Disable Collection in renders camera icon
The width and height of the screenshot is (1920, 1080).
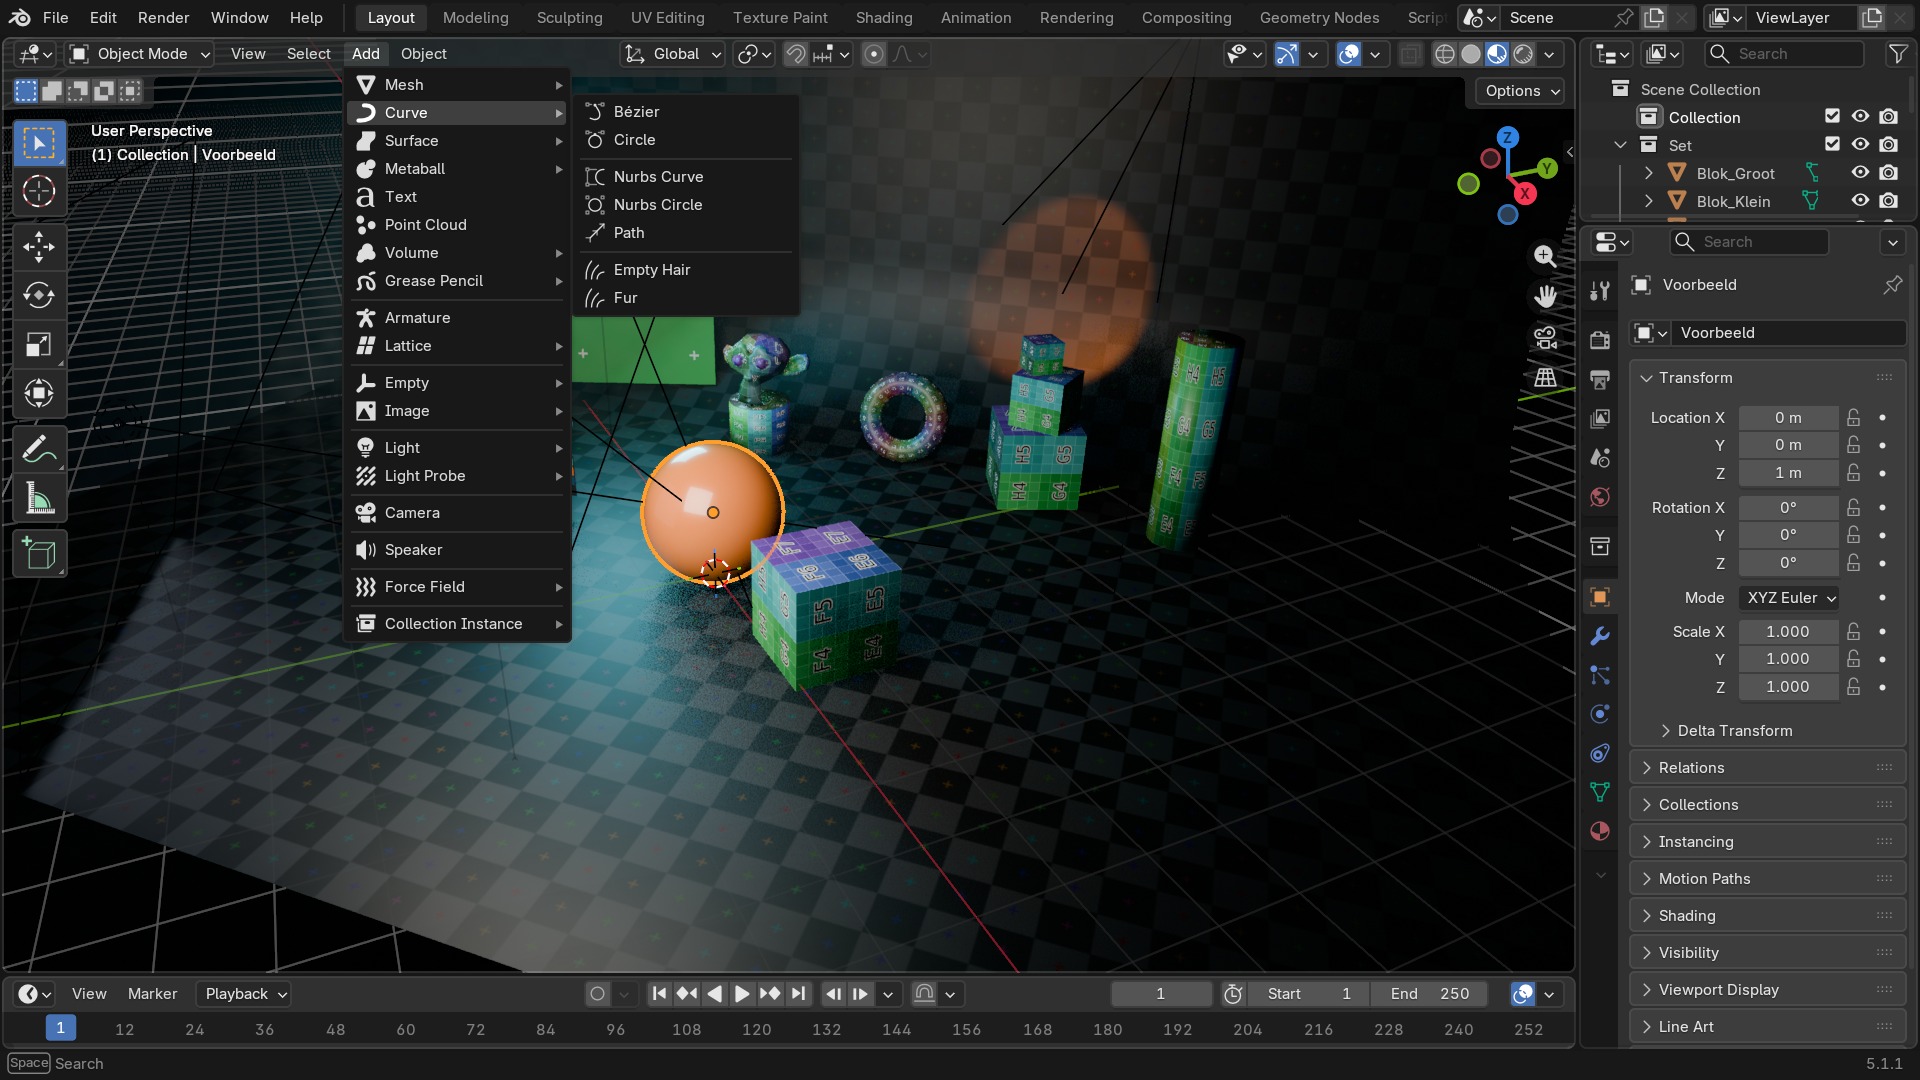(1888, 117)
